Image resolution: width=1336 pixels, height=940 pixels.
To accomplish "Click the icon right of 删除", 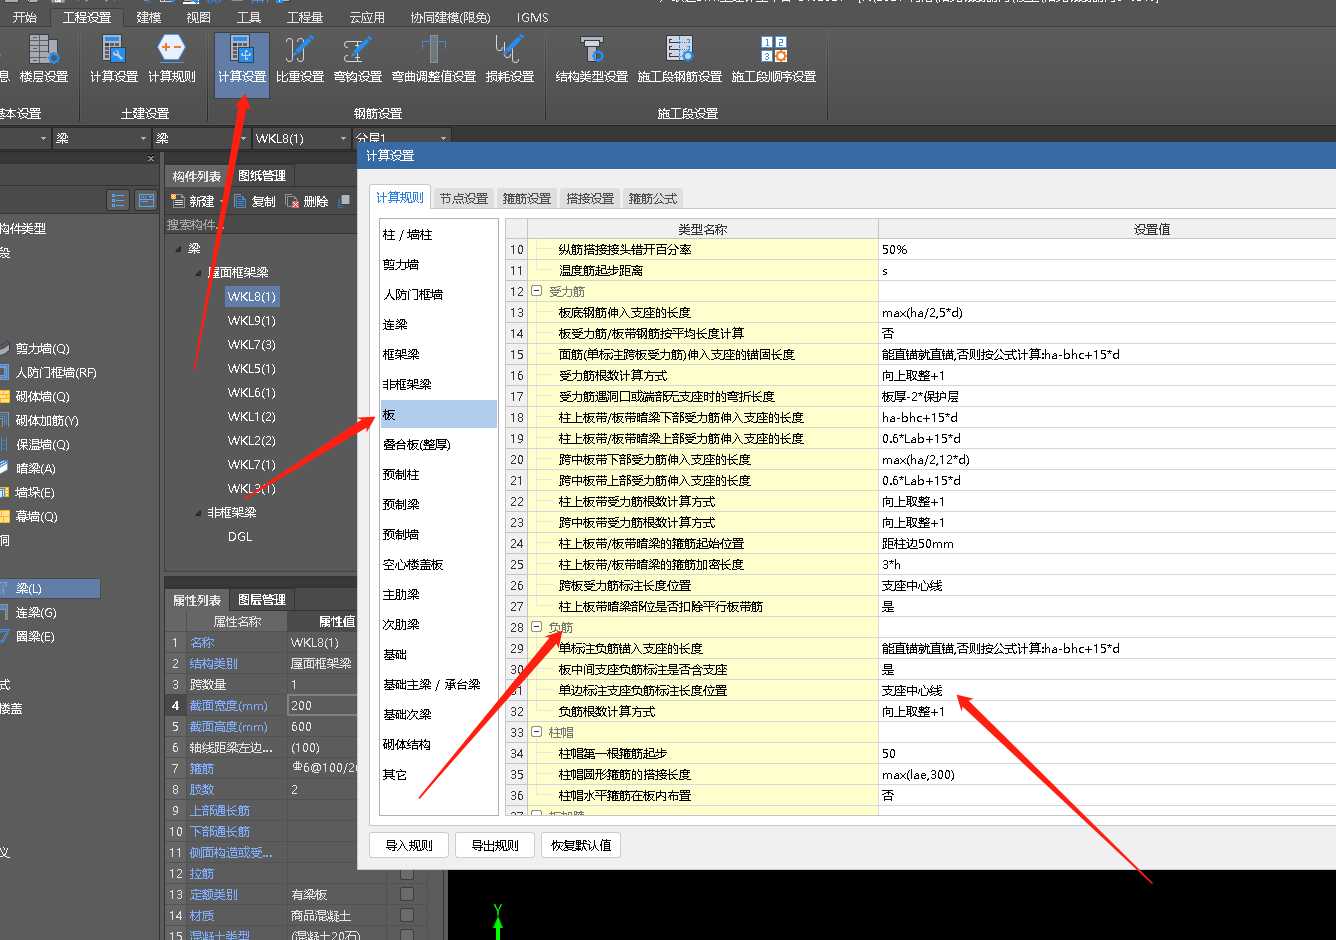I will (x=344, y=201).
